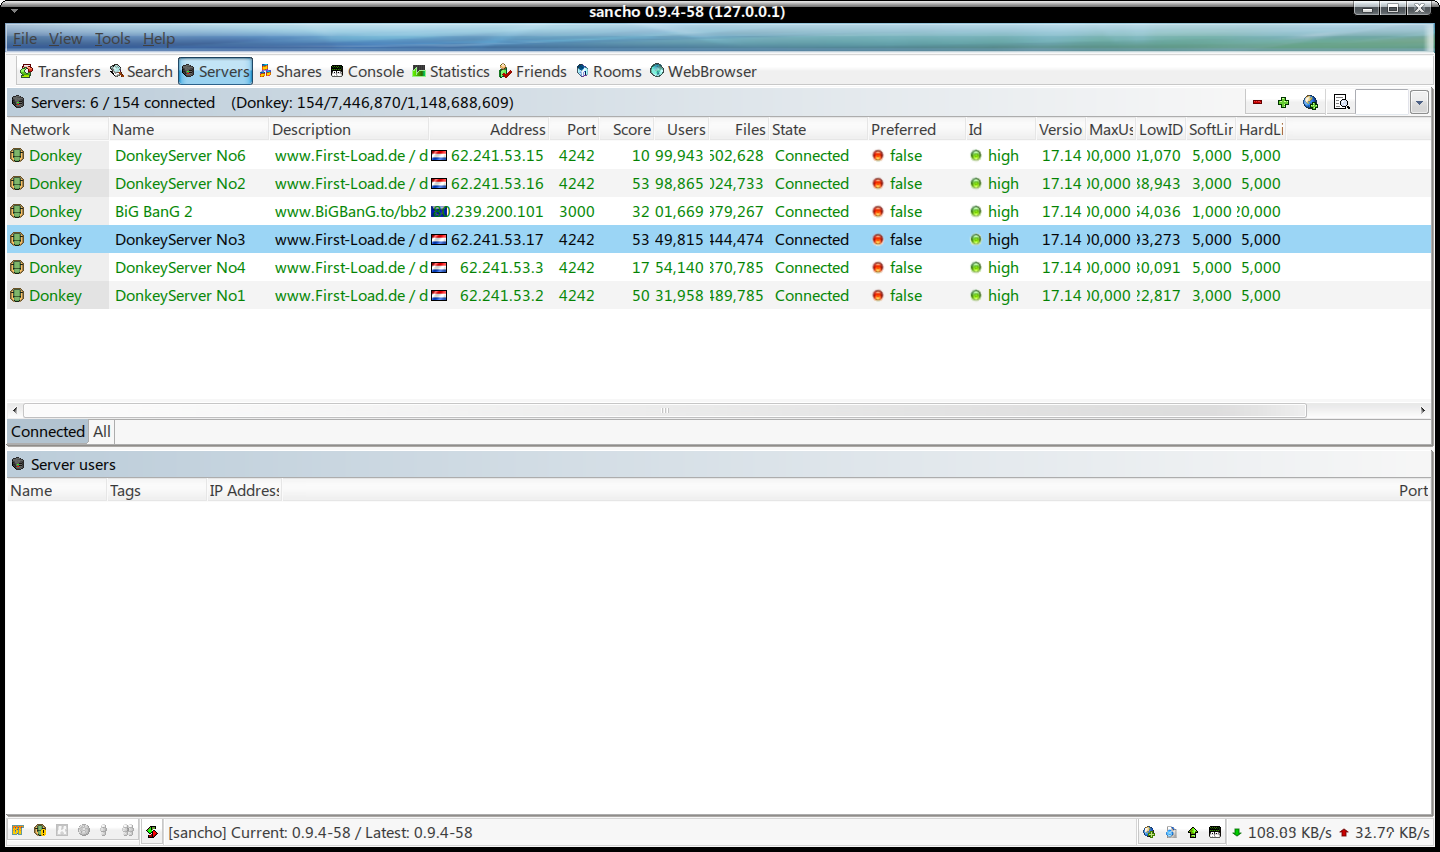This screenshot has height=852, width=1440.
Task: Select the DonkeyServer No4 row
Action: click(719, 267)
